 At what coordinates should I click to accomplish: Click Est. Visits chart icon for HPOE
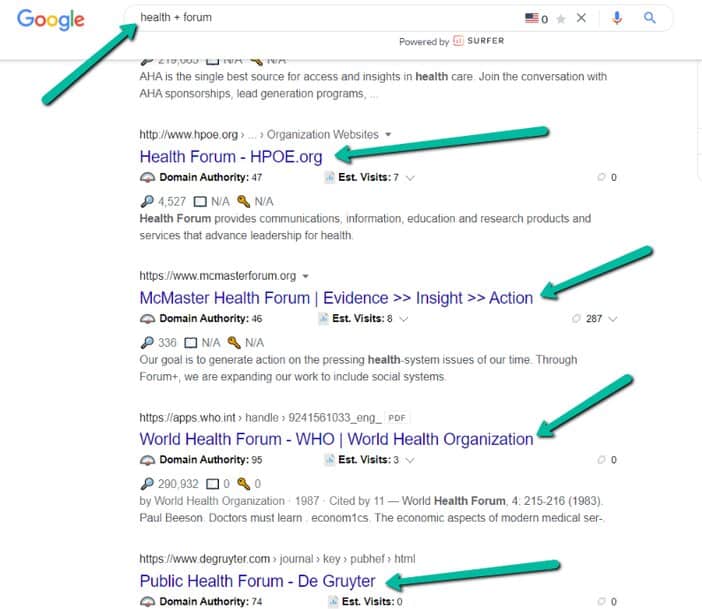330,177
